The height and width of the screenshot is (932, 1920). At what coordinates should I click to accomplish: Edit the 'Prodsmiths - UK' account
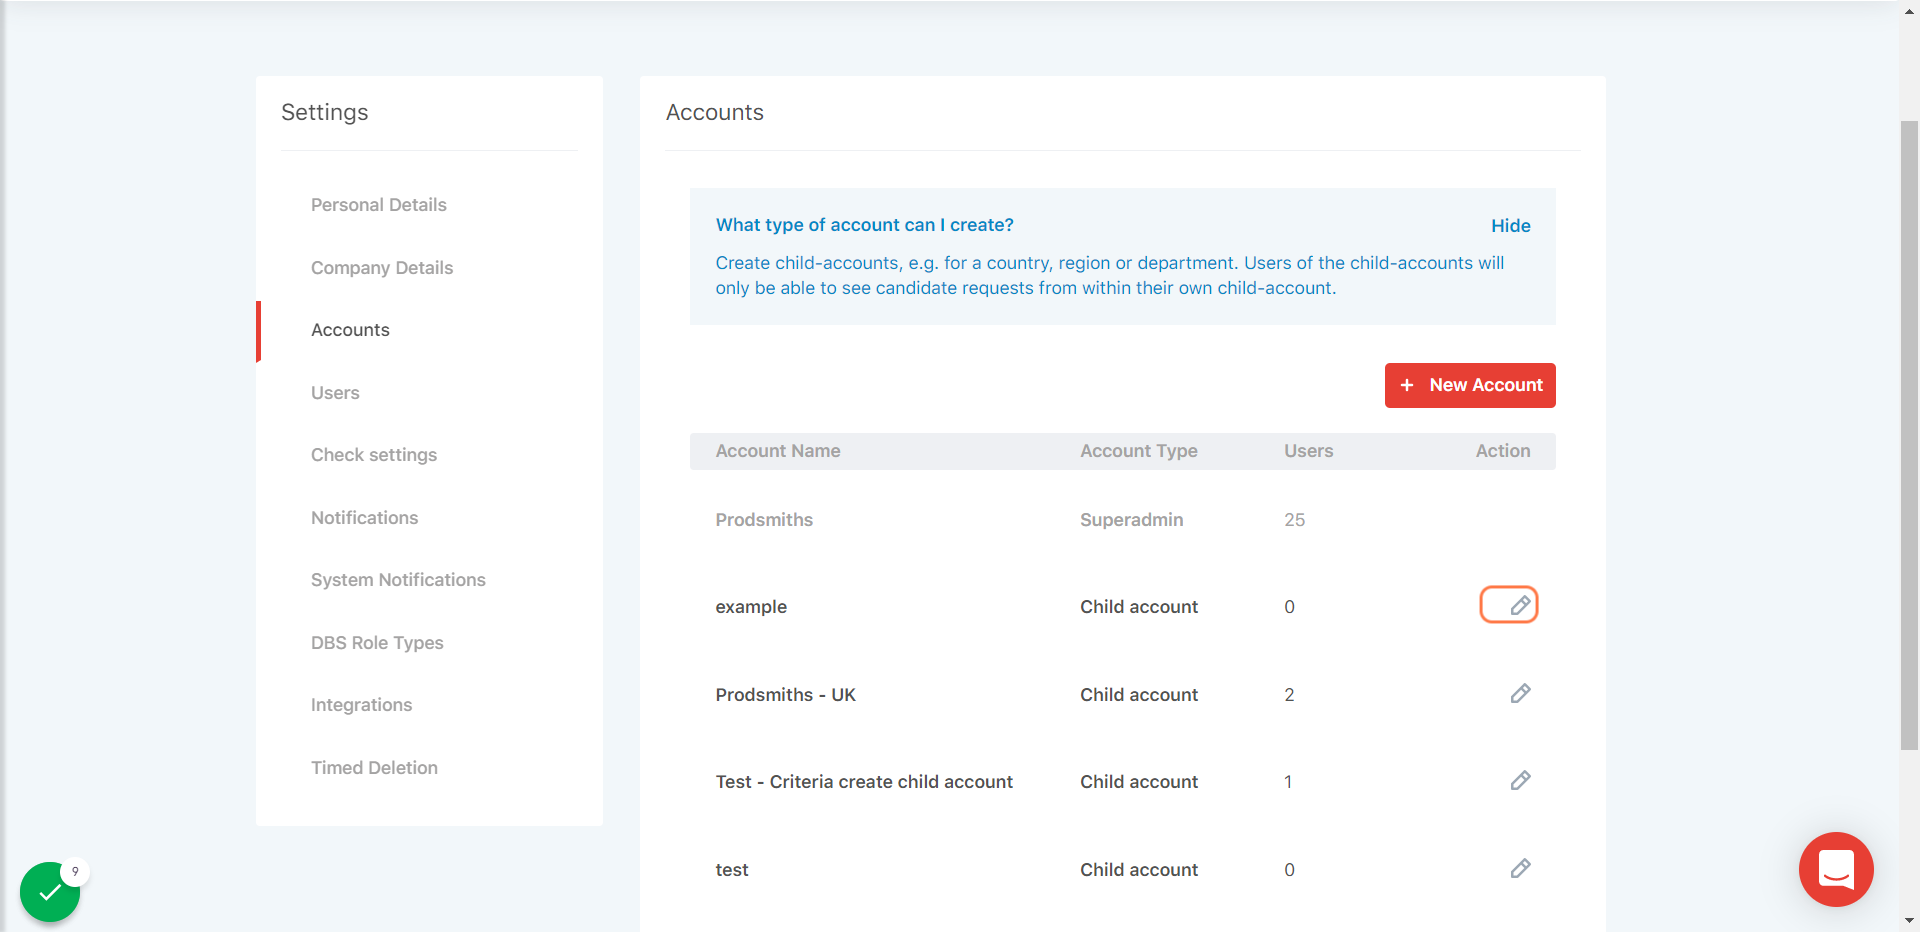click(x=1520, y=693)
